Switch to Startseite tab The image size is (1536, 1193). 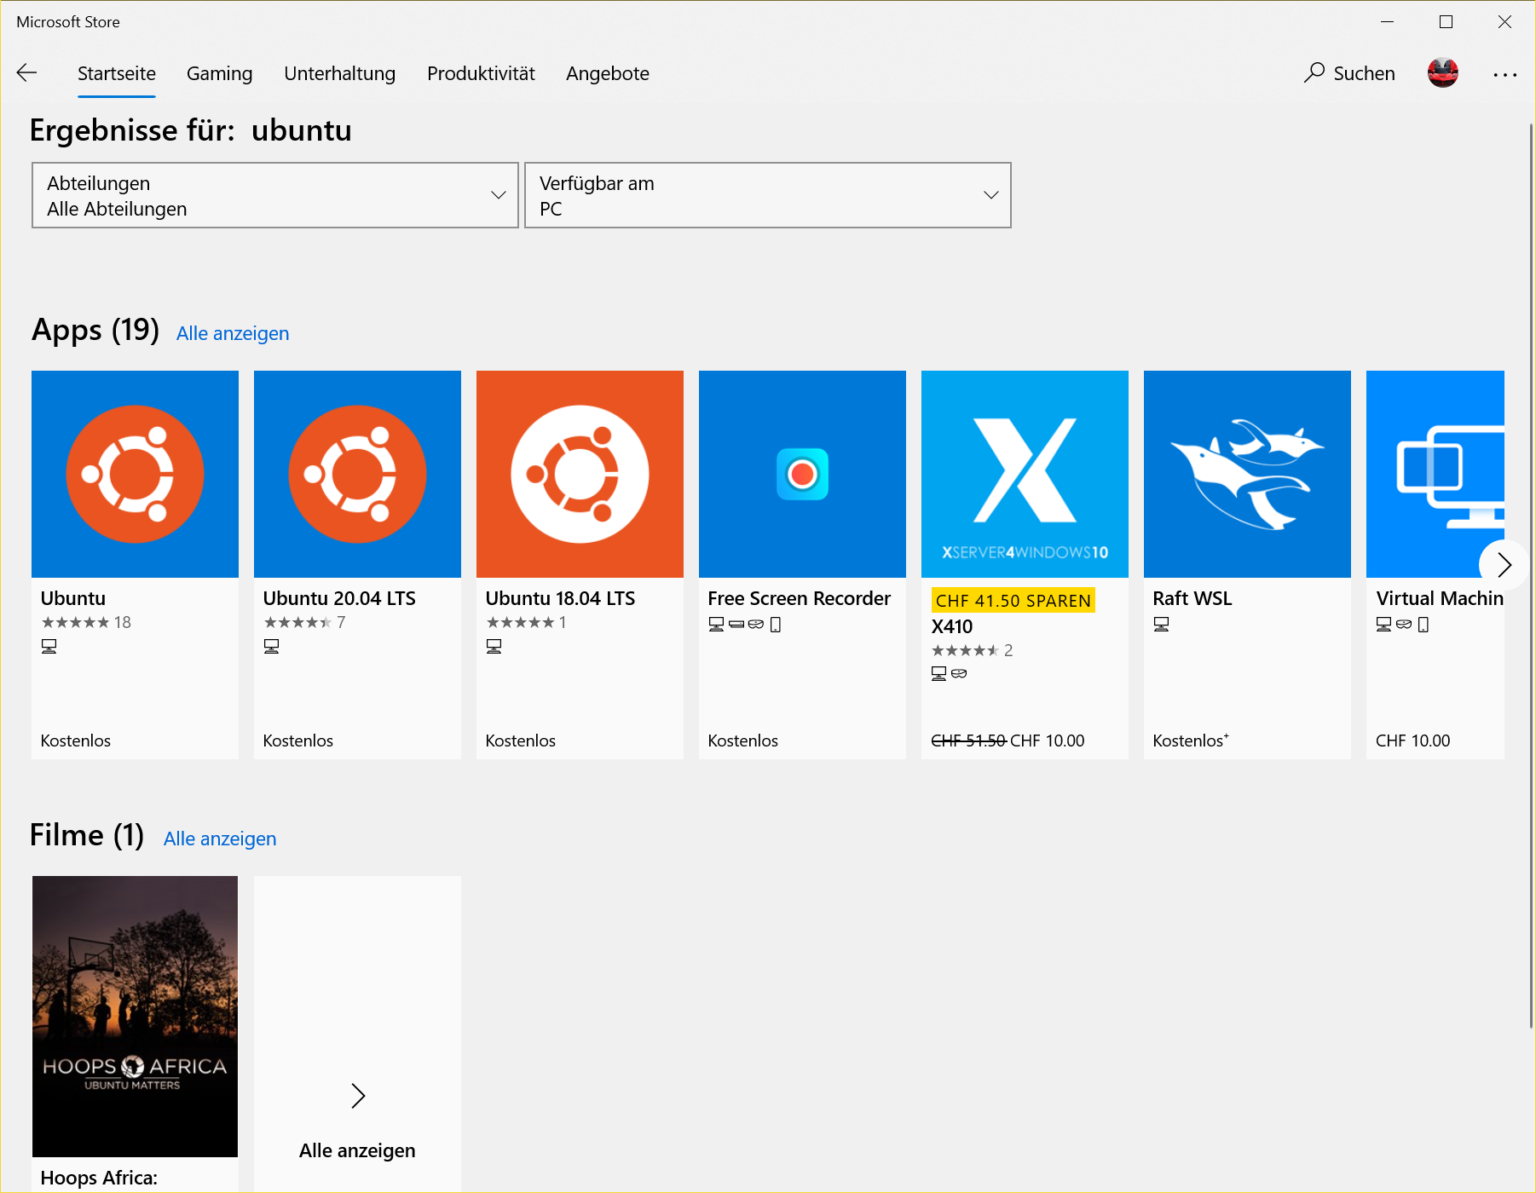117,73
